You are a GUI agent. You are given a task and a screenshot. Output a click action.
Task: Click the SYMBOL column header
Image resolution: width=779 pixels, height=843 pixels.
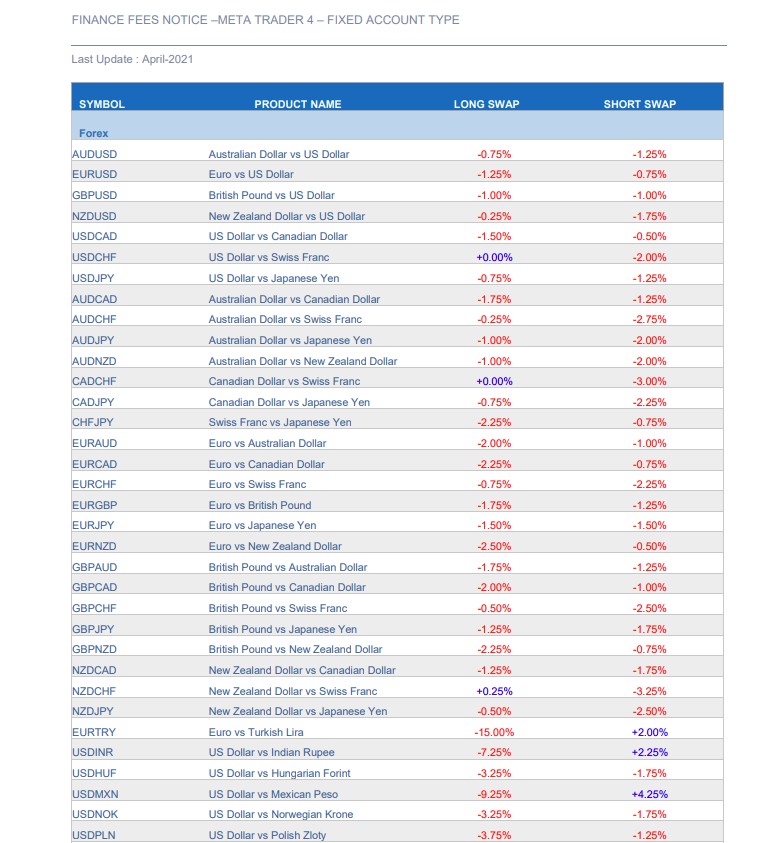point(102,104)
